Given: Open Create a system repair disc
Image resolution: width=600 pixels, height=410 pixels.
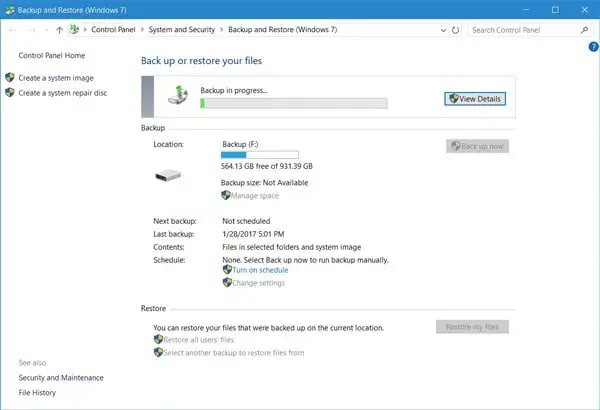Looking at the screenshot, I should click(62, 93).
